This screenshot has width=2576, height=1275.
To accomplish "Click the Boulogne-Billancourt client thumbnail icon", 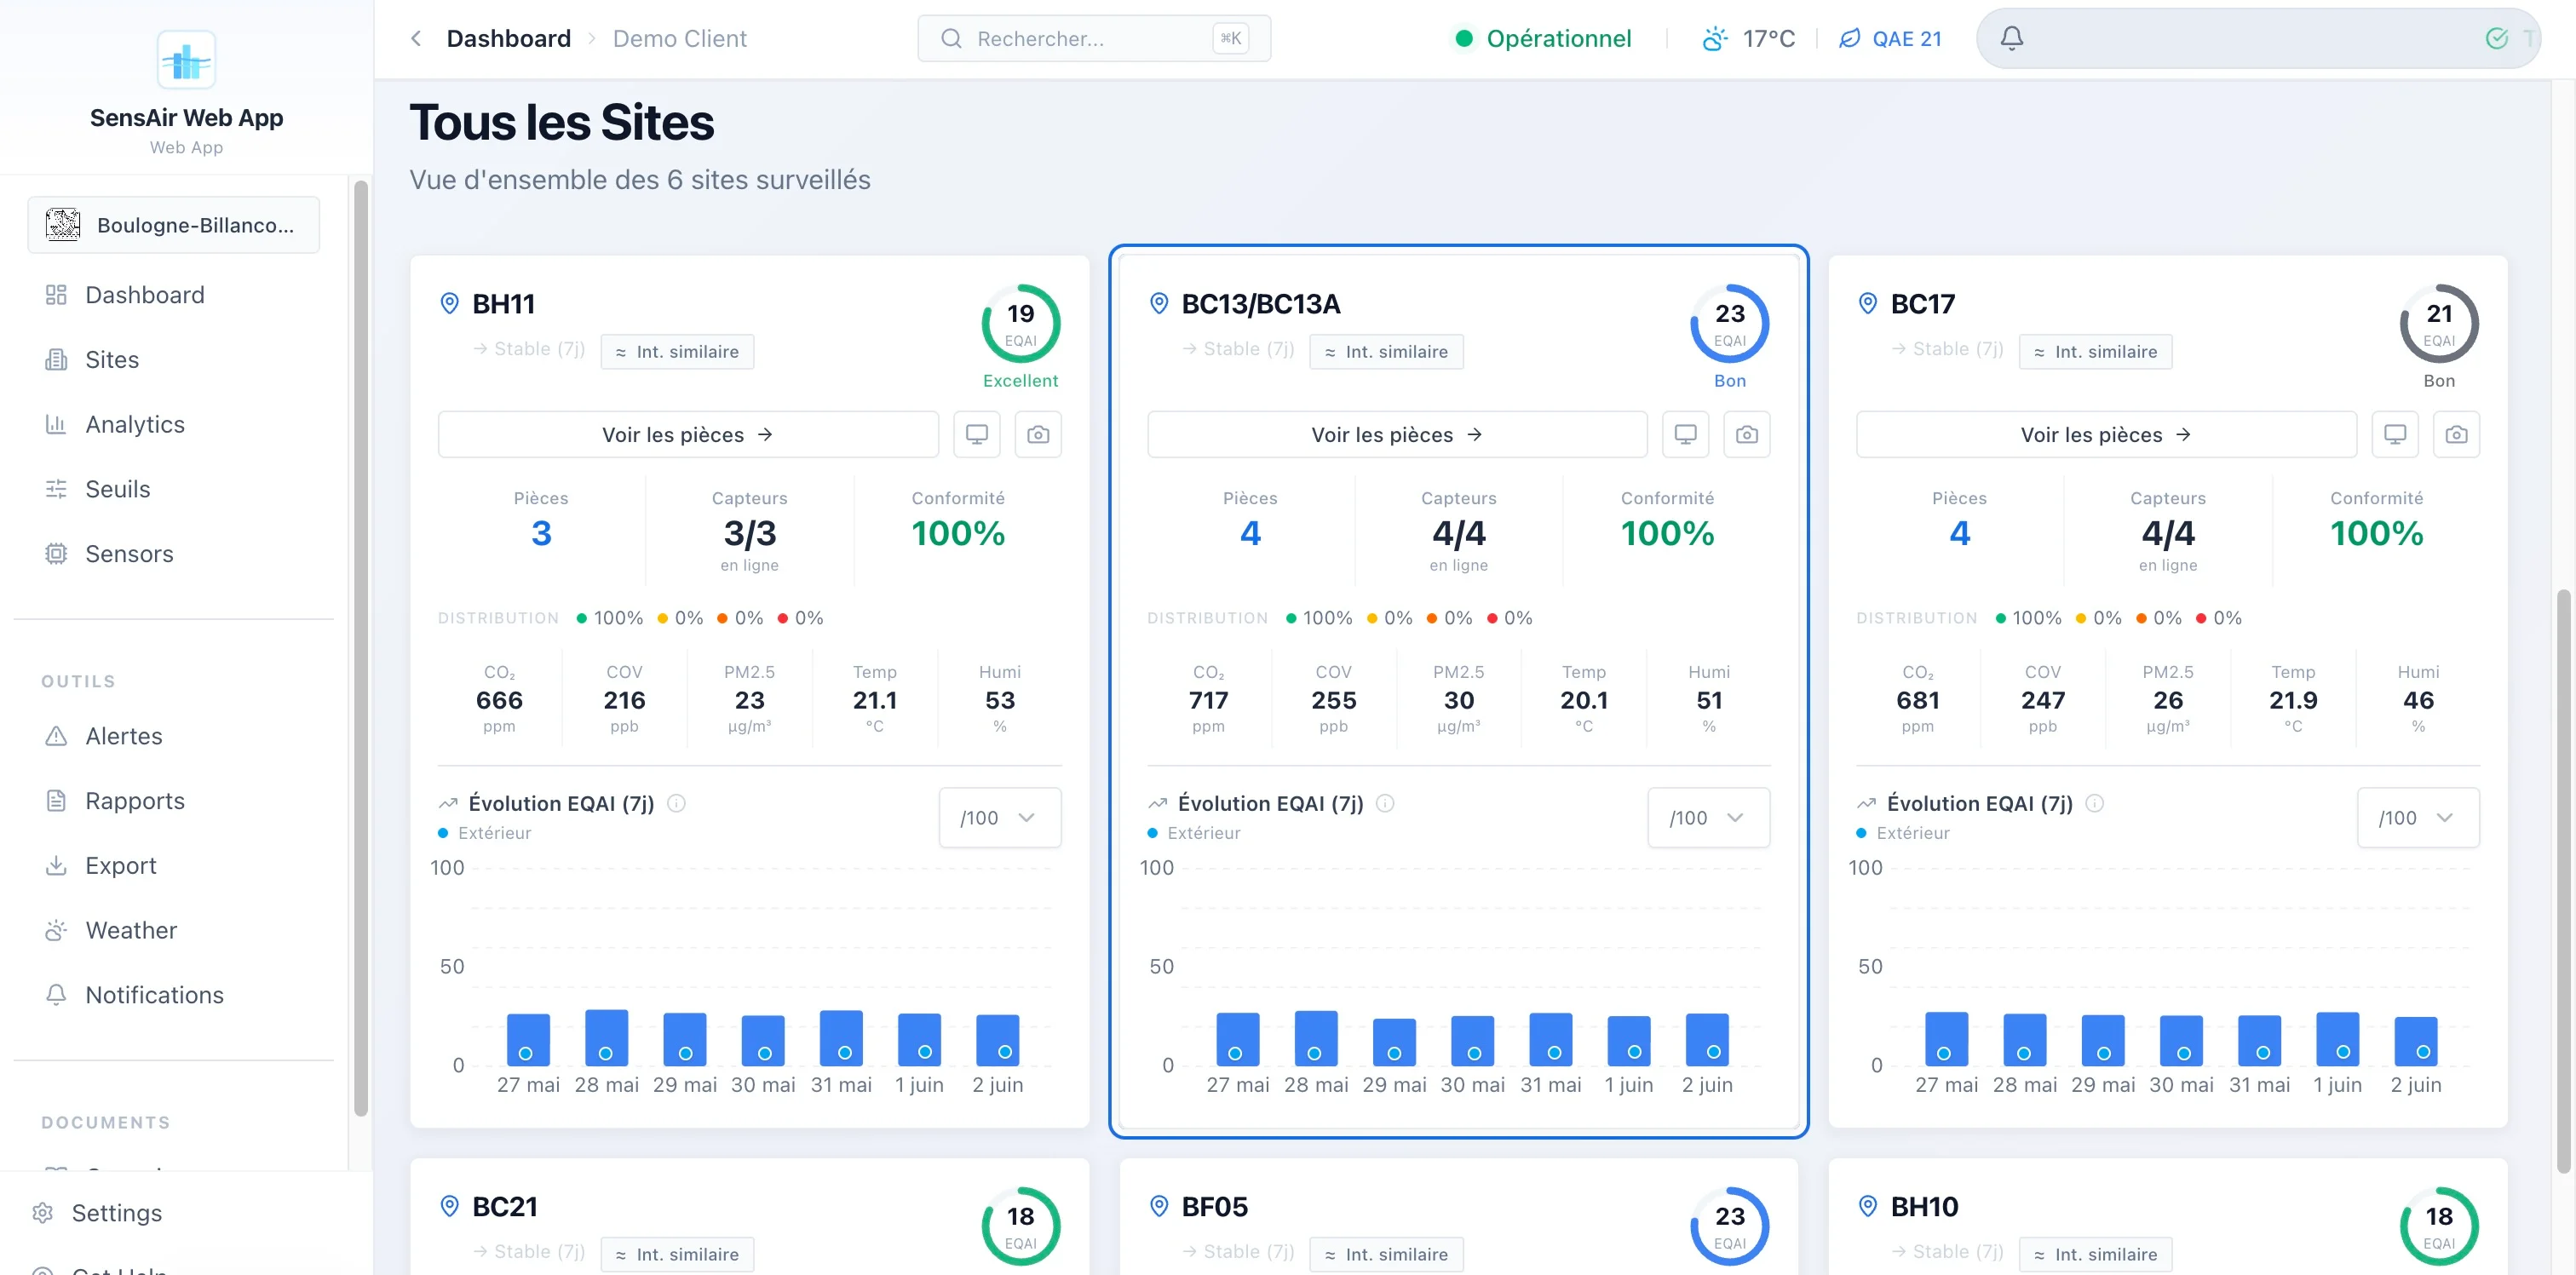I will (x=62, y=224).
